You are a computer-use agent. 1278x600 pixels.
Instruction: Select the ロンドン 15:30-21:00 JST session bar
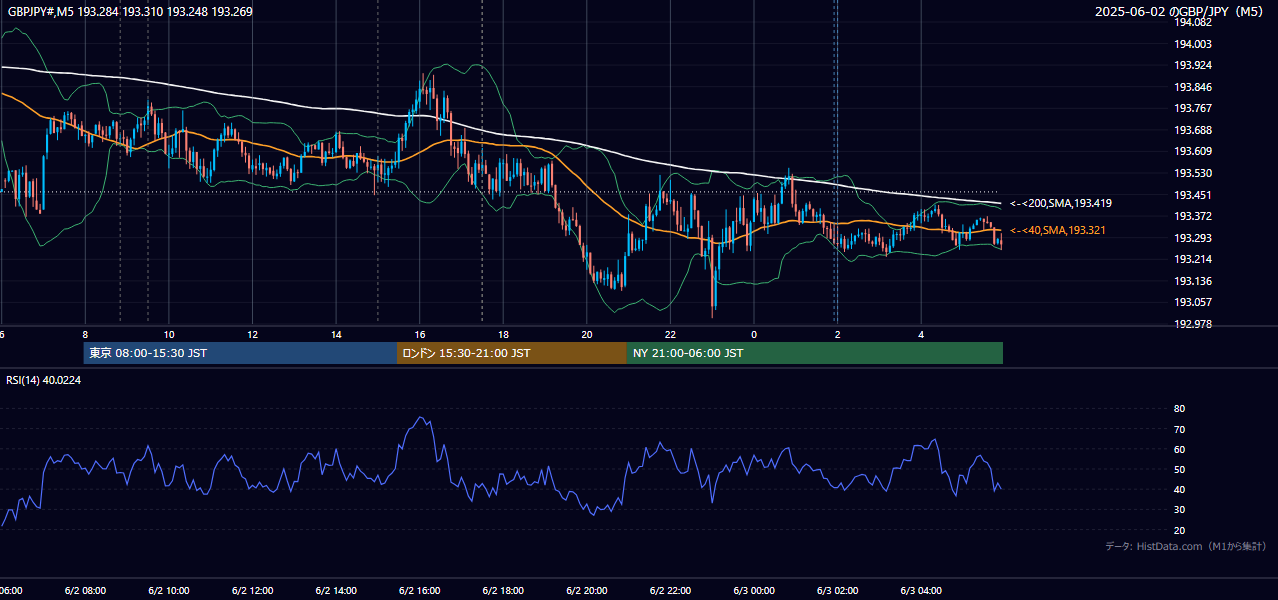pos(512,353)
